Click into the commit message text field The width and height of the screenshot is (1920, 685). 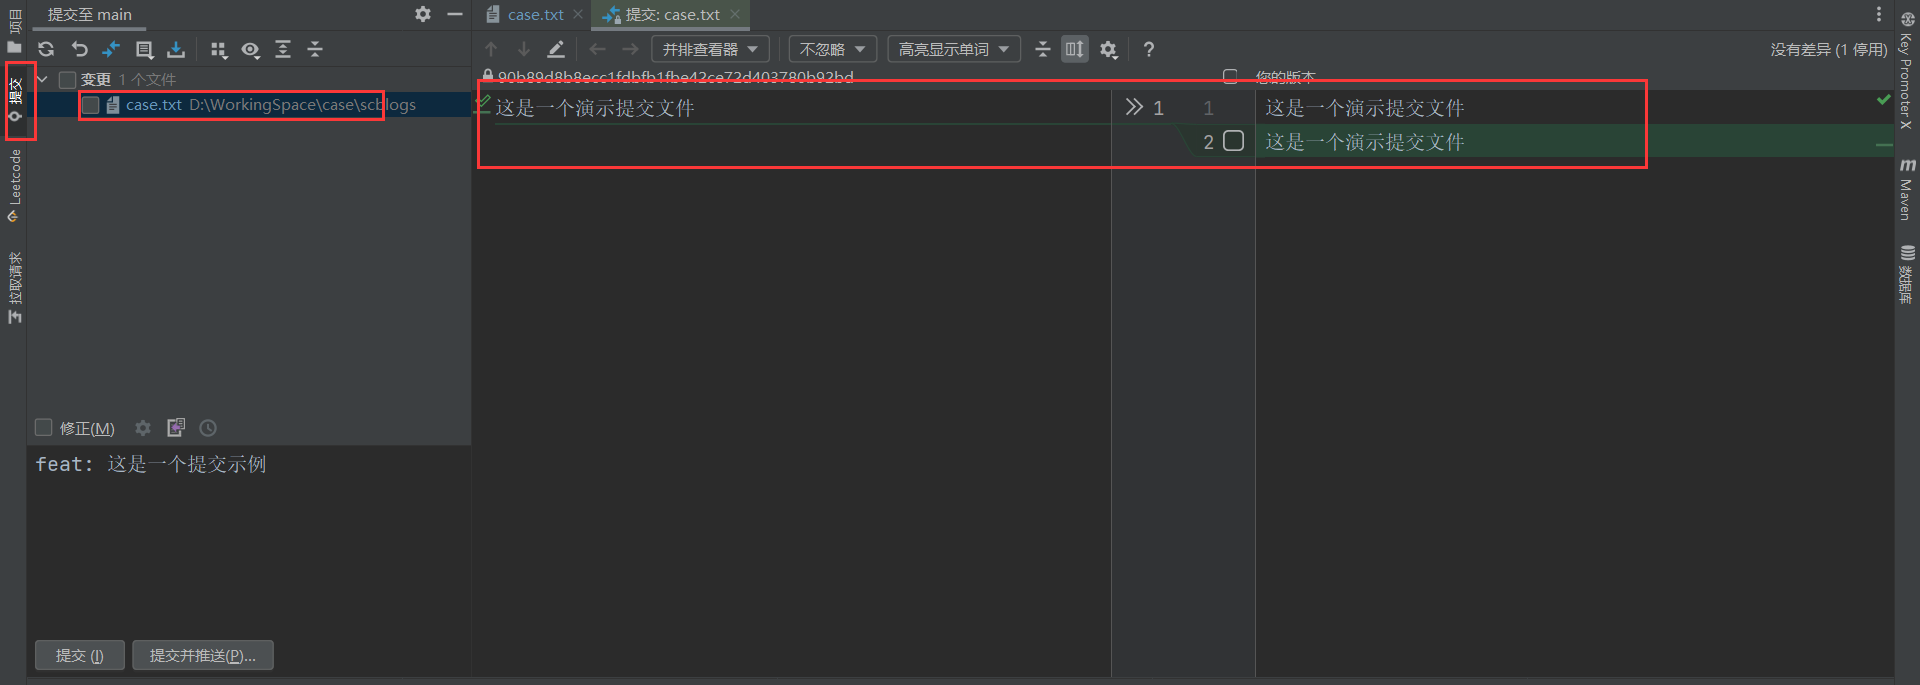[249, 540]
